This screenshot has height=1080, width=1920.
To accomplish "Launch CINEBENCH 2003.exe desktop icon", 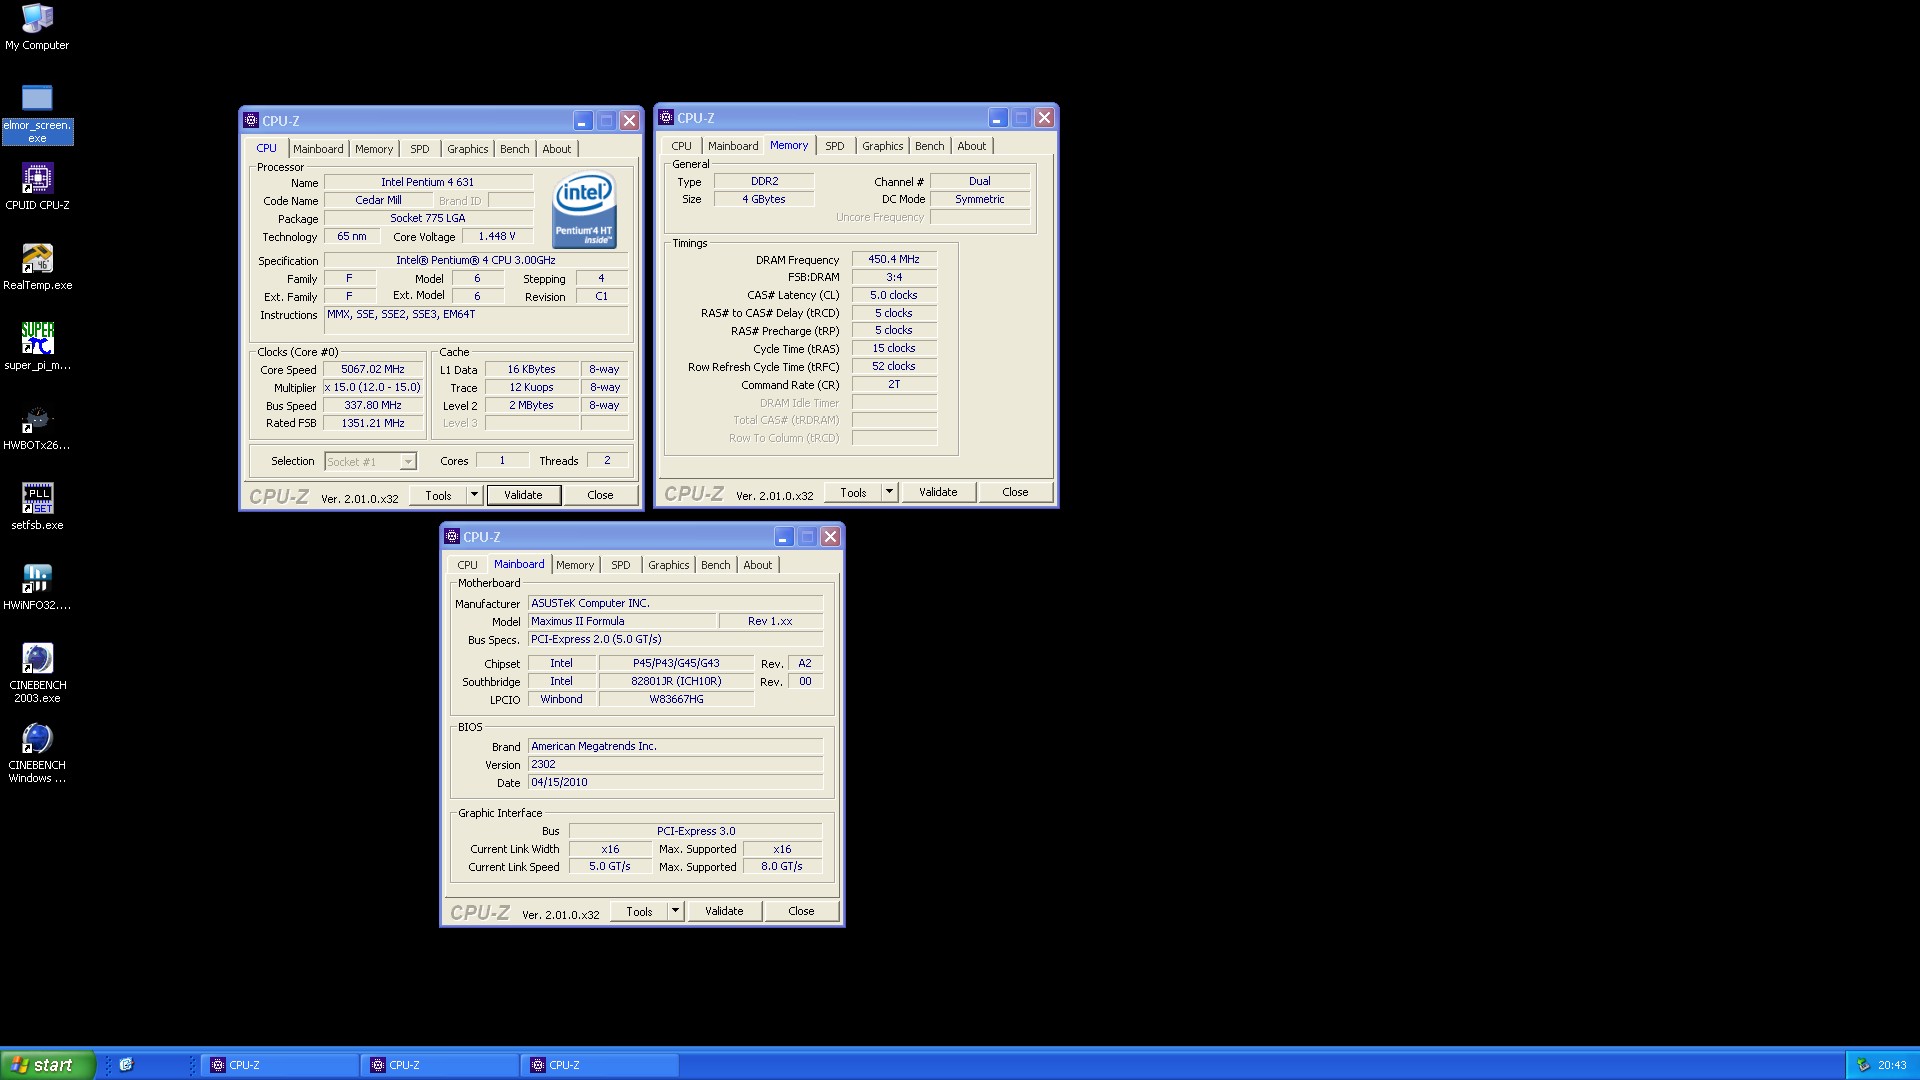I will (37, 672).
